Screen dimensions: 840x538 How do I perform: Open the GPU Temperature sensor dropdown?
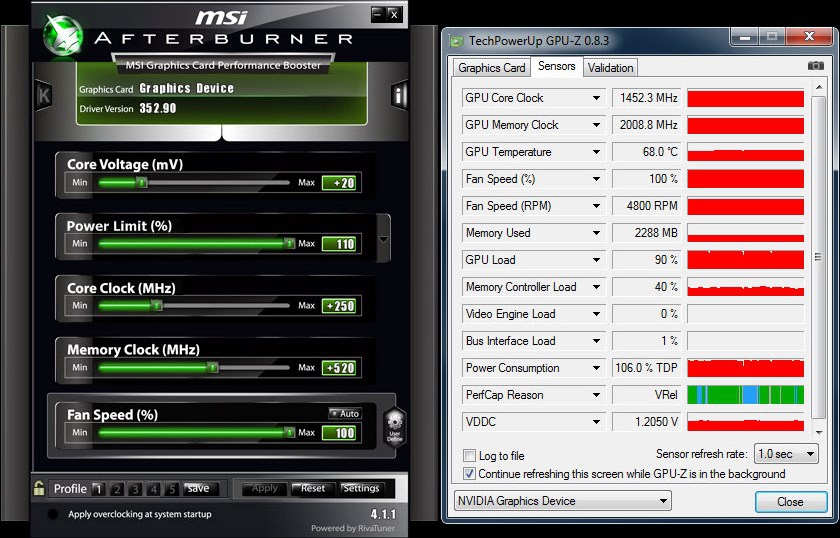[x=596, y=152]
